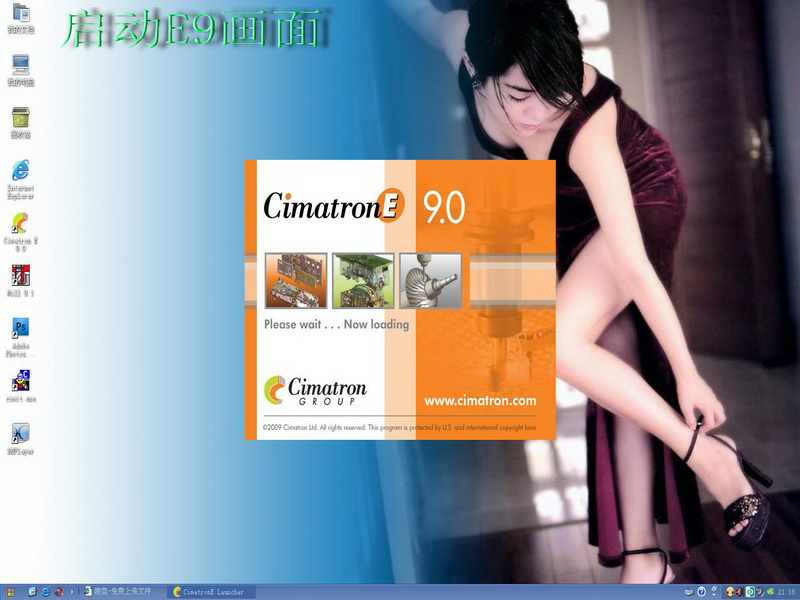
Task: Select the Cimatron E 9.0 desktop shortcut
Action: [x=21, y=232]
